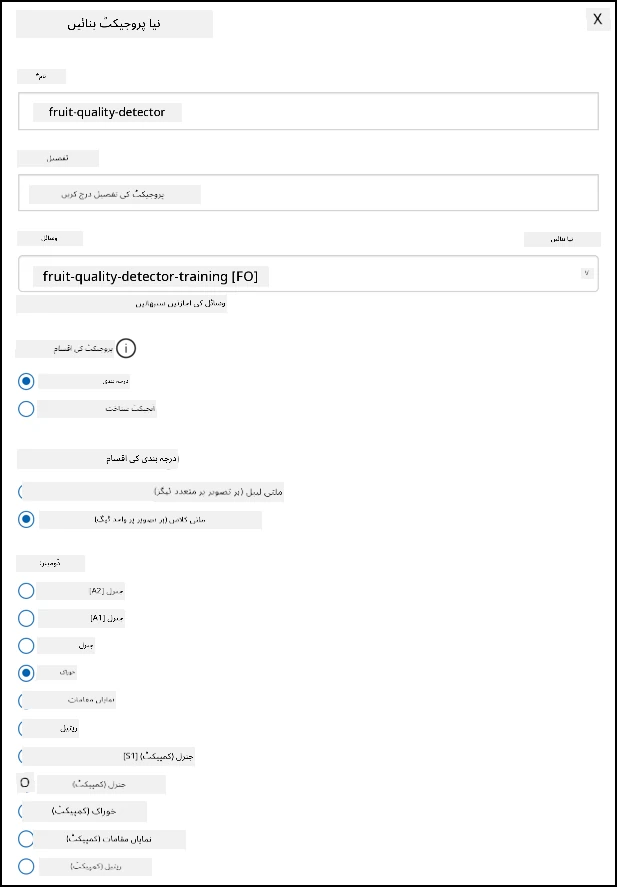Close the new project dialog with X

click(598, 19)
